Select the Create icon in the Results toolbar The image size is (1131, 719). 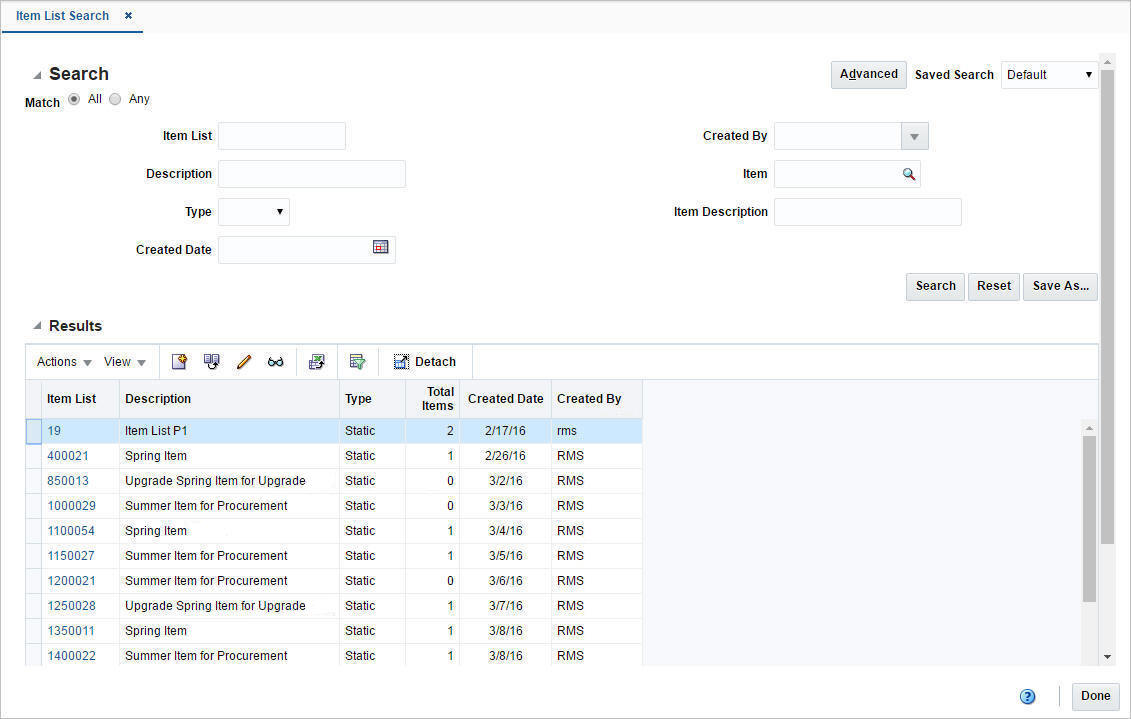tap(179, 361)
